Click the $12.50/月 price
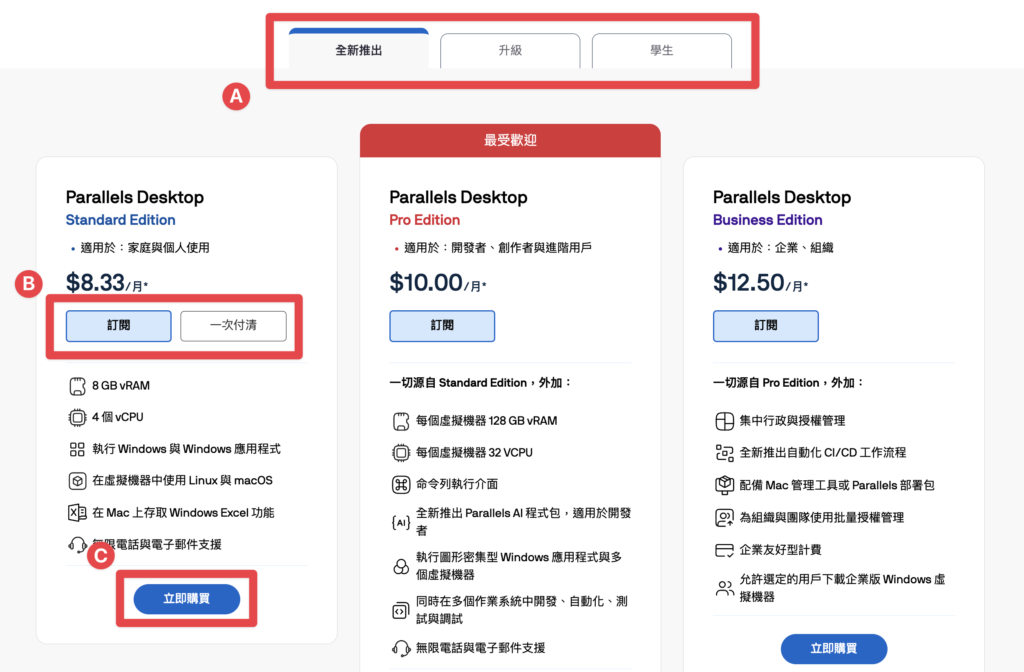 point(760,283)
